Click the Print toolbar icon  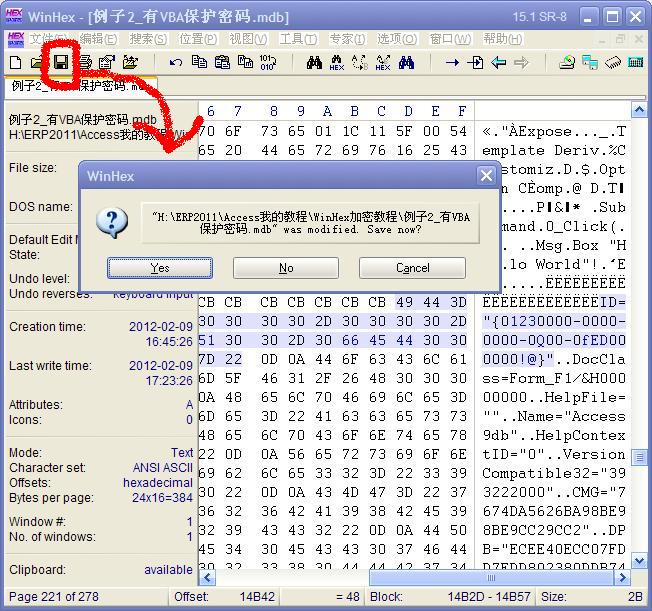coord(85,62)
